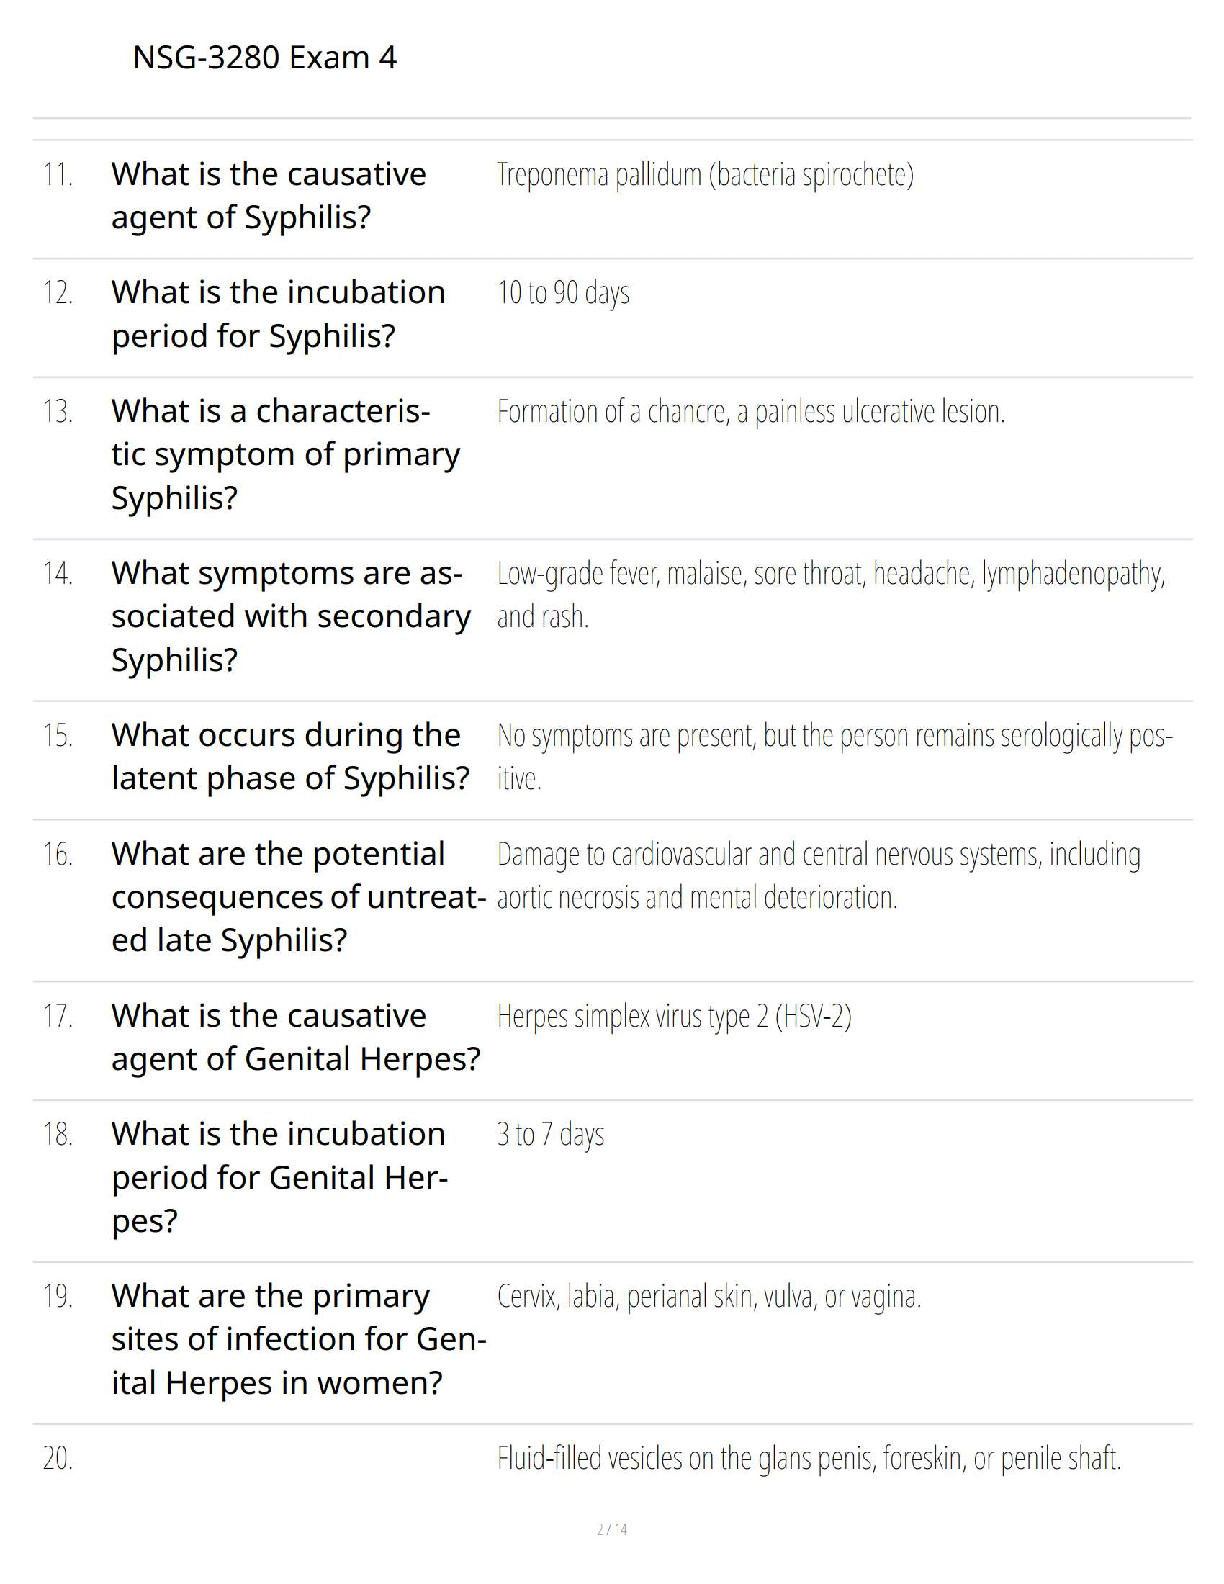Click the low-grade fever answer text
This screenshot has width=1224, height=1584.
tap(830, 594)
